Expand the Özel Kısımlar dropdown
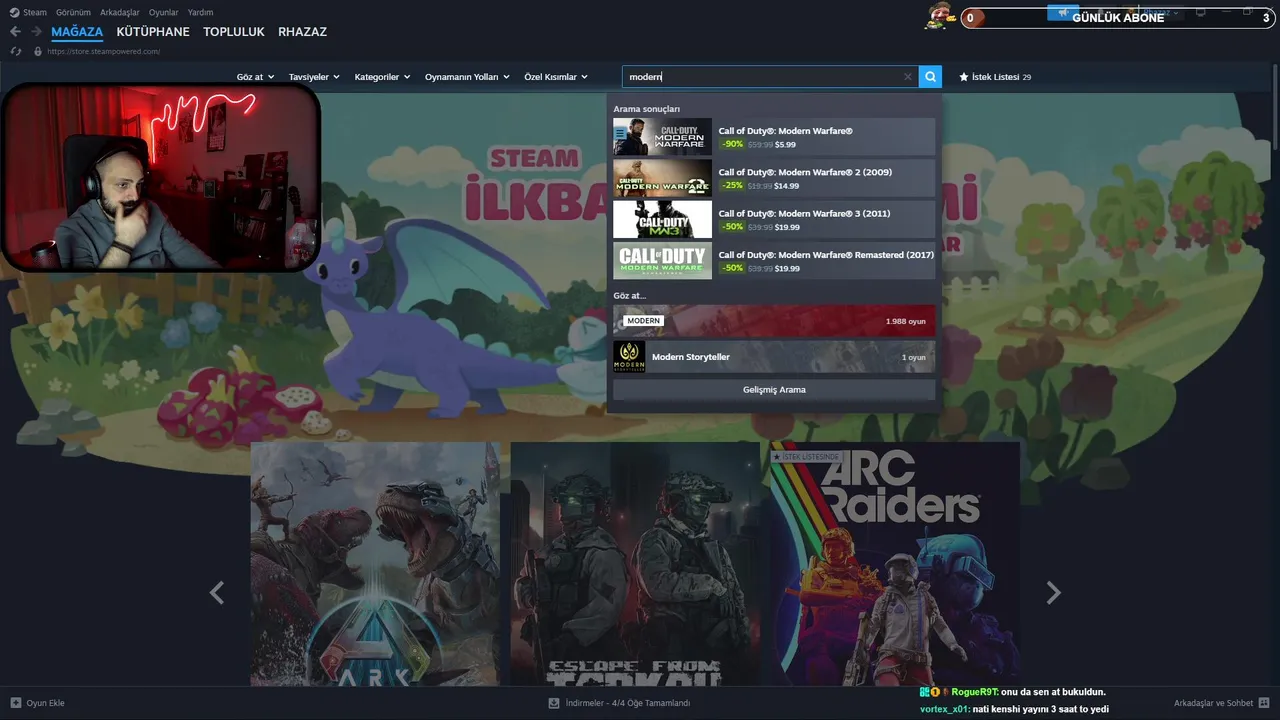Image resolution: width=1280 pixels, height=720 pixels. pyautogui.click(x=556, y=77)
